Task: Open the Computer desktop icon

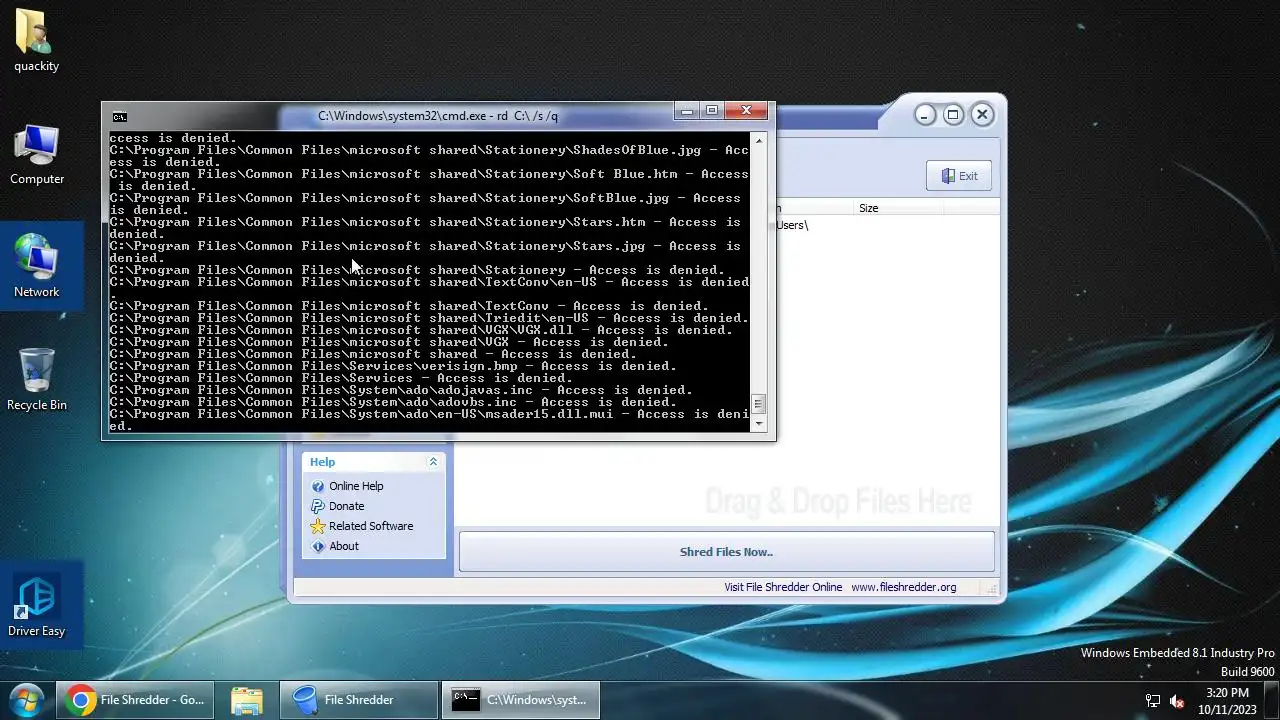Action: [x=37, y=155]
